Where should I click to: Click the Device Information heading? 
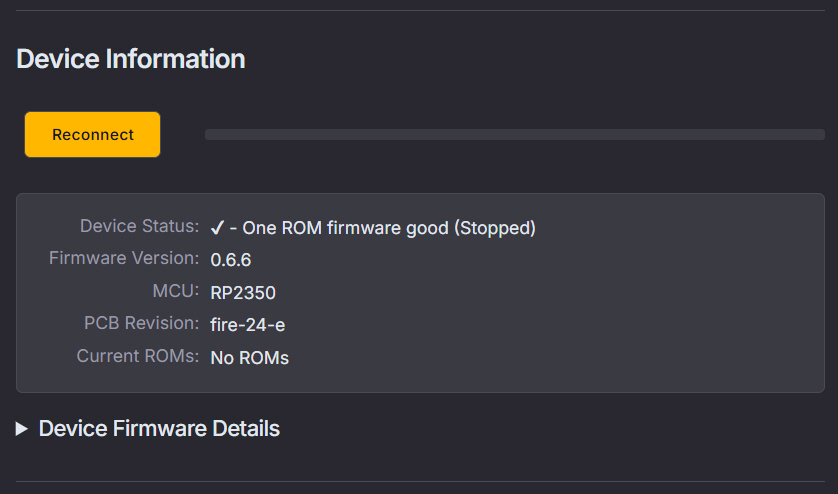tap(131, 59)
